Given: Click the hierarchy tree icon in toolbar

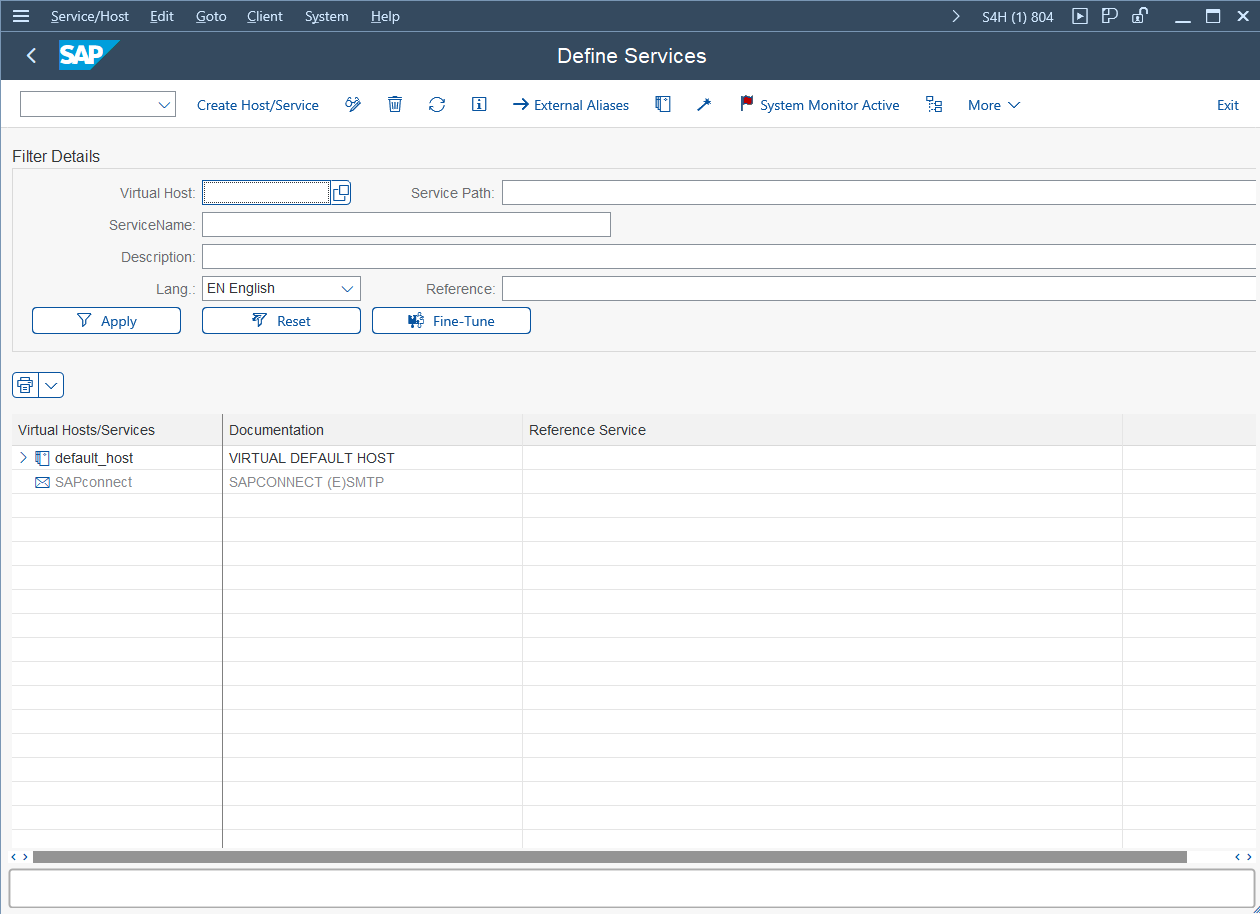Looking at the screenshot, I should click(934, 105).
